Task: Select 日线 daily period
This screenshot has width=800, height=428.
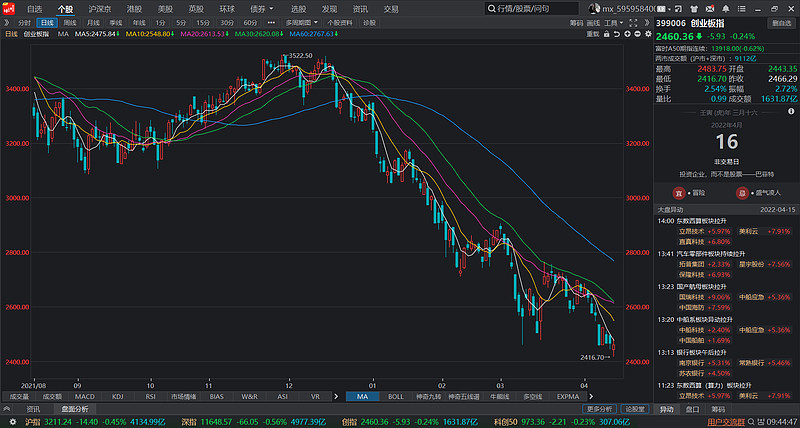Action: pos(47,23)
